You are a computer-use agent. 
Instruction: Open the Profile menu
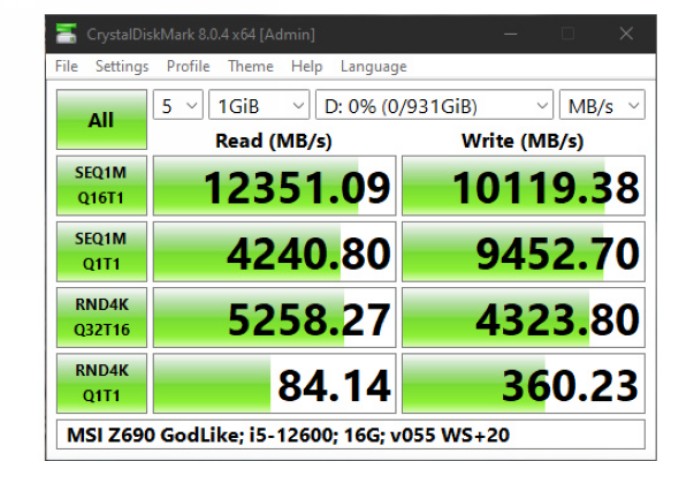(x=188, y=66)
